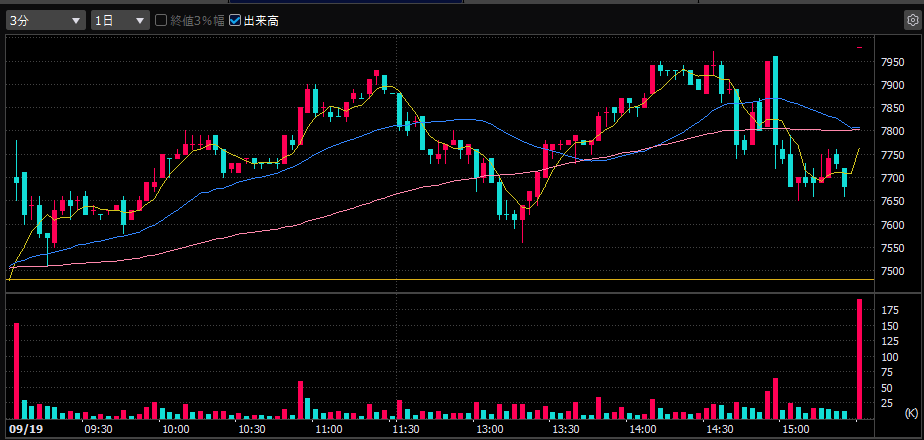Click the 7650 price axis label
The height and width of the screenshot is (440, 924).
tap(893, 201)
